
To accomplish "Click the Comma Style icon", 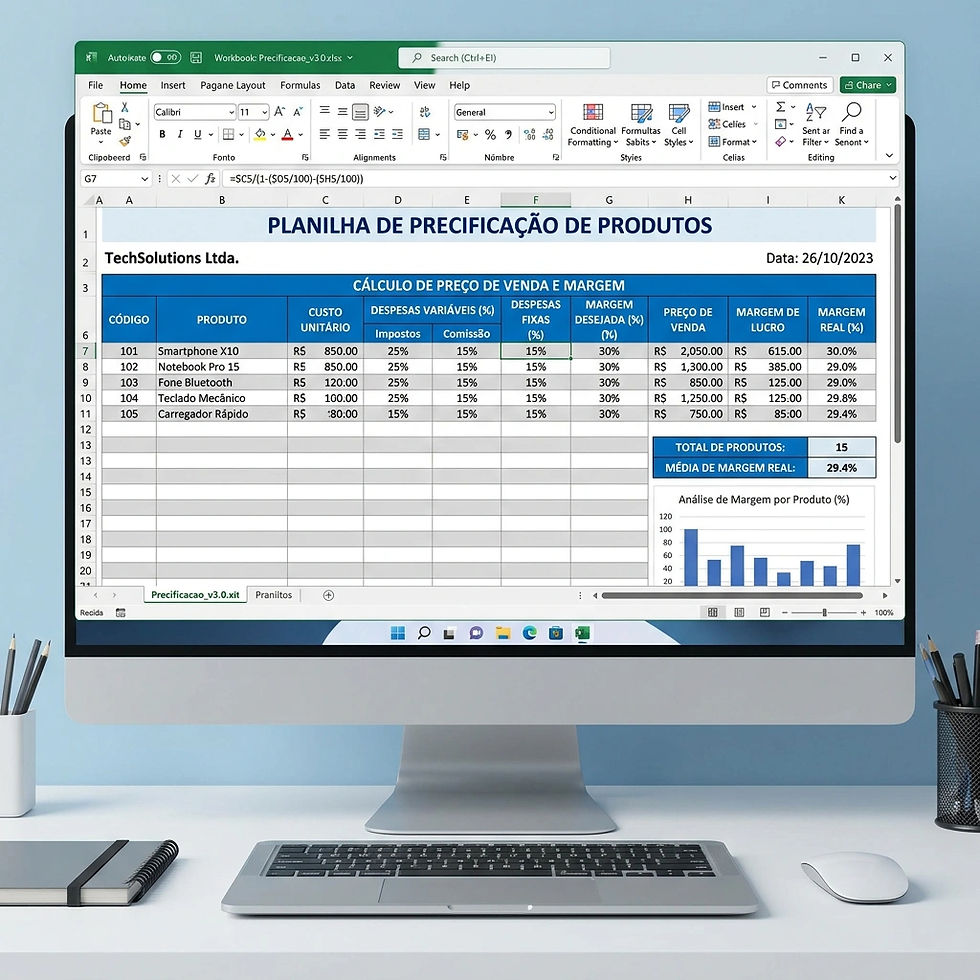I will [509, 134].
